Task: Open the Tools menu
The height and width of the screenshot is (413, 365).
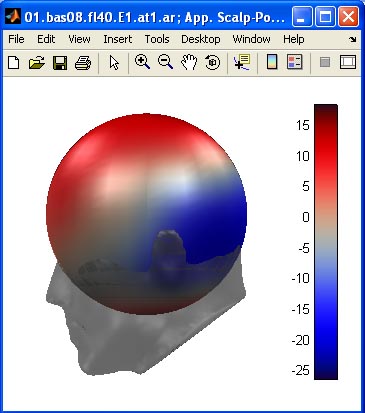Action: click(x=157, y=39)
